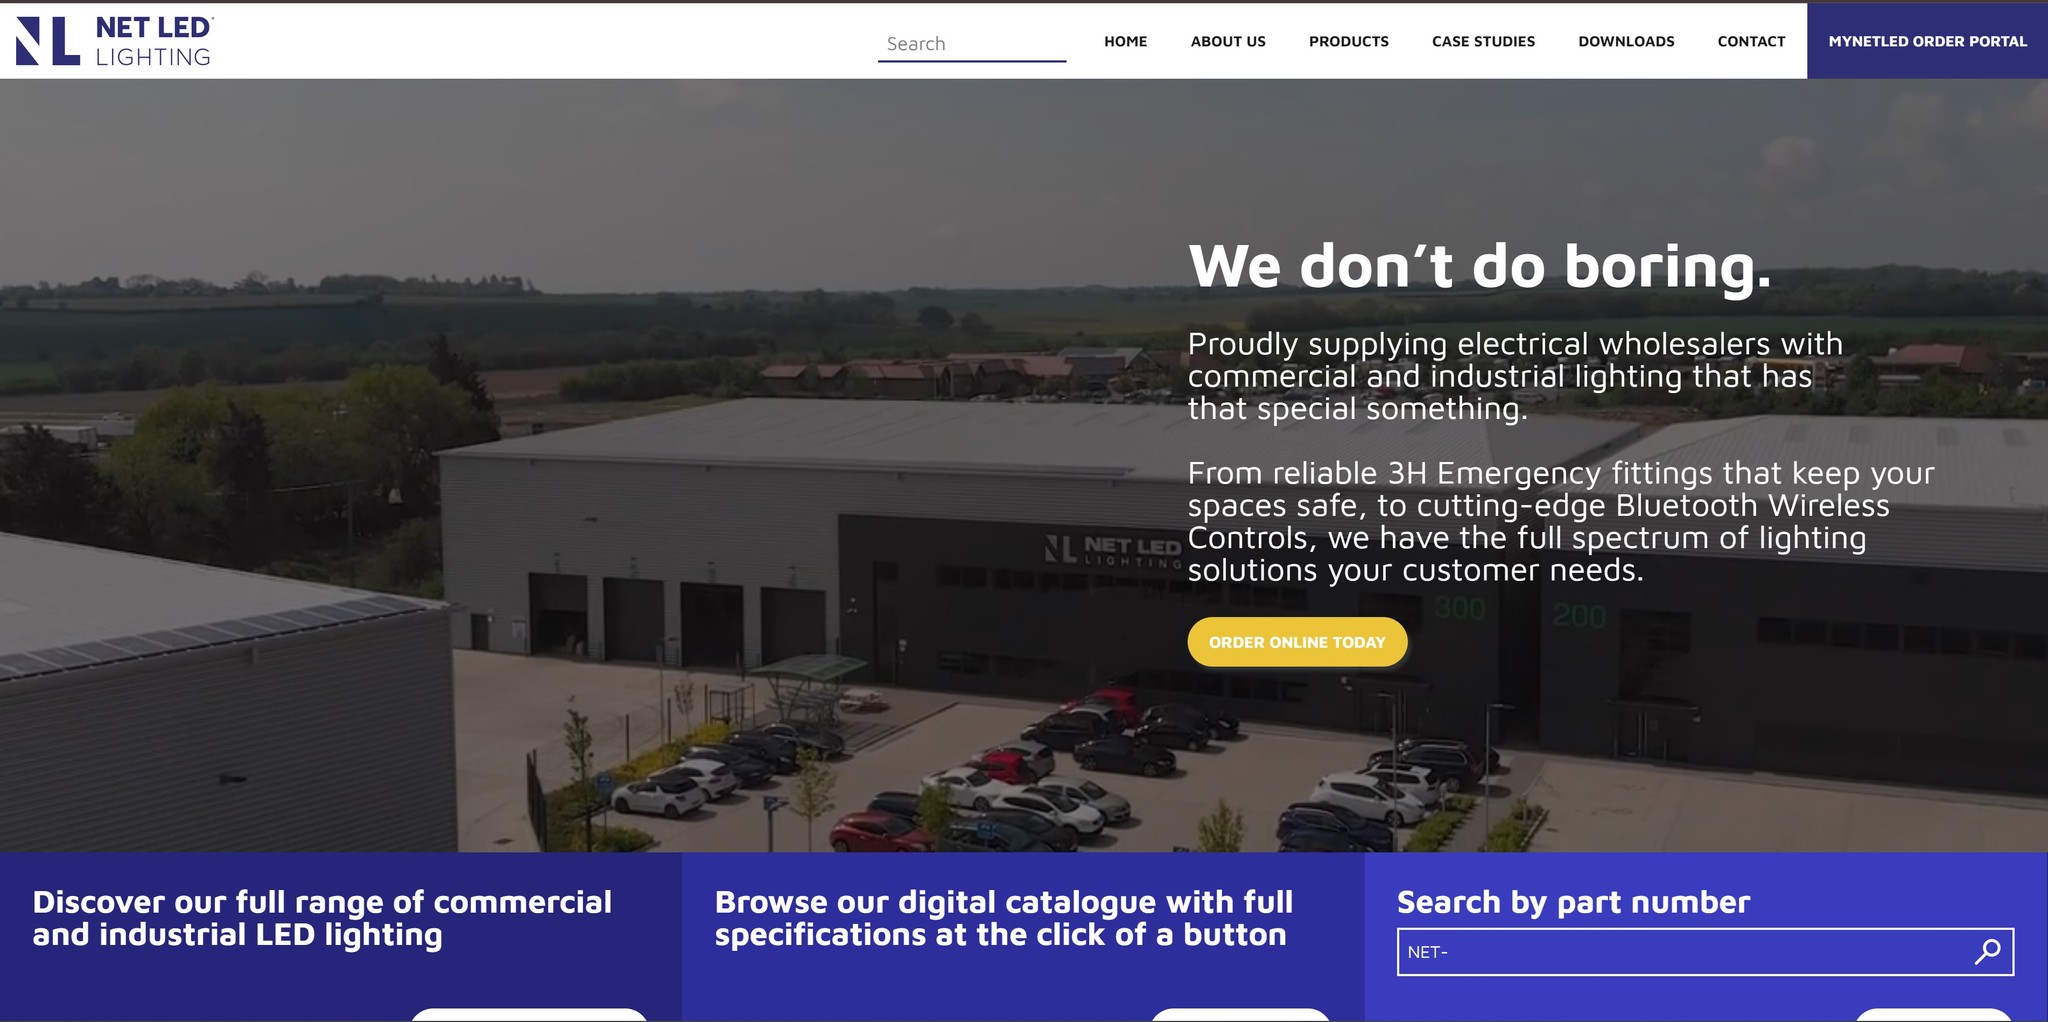Open the HOME menu item
Image resolution: width=2048 pixels, height=1022 pixels.
(x=1125, y=41)
